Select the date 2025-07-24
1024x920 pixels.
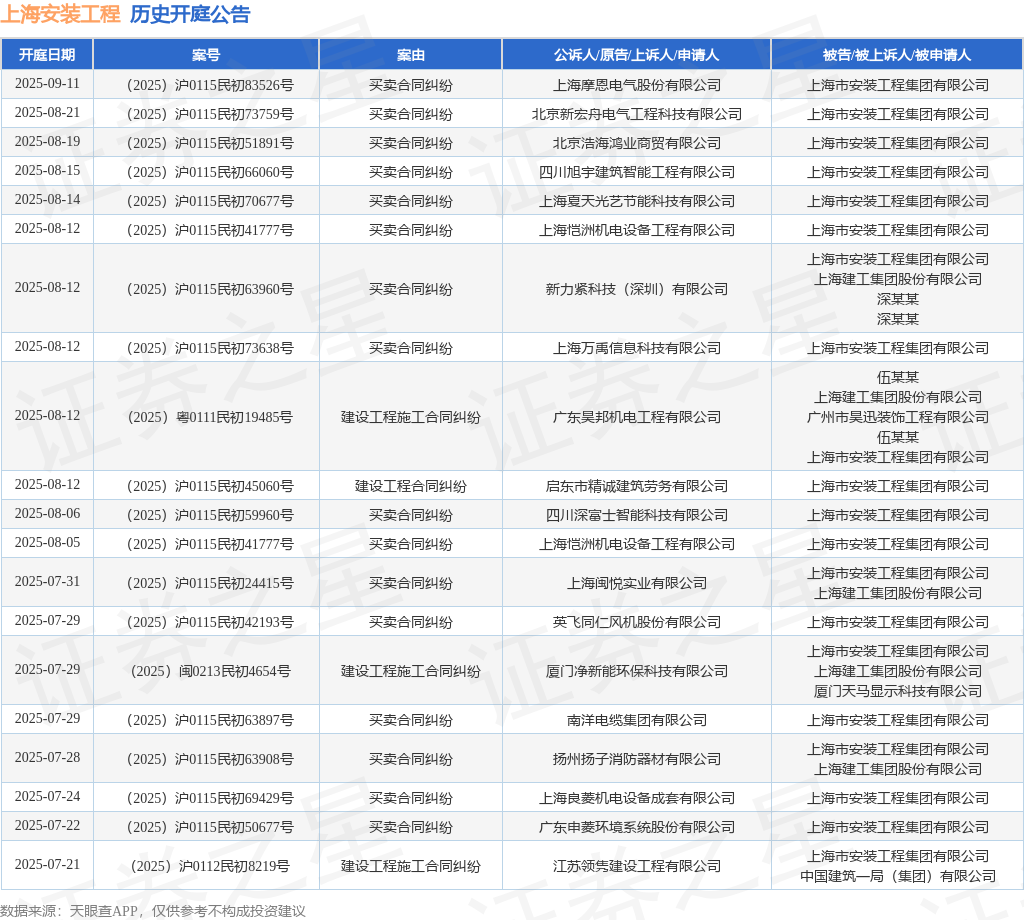tap(47, 797)
